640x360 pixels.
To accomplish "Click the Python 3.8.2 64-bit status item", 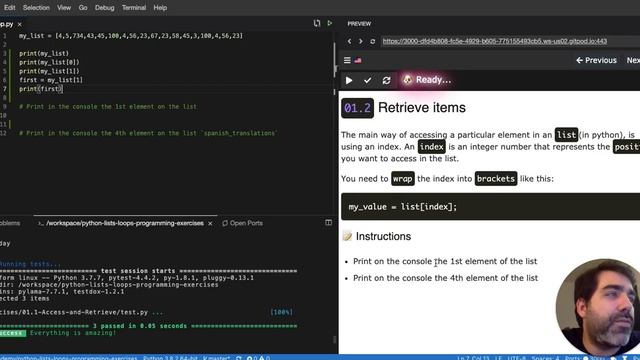I will pos(170,358).
